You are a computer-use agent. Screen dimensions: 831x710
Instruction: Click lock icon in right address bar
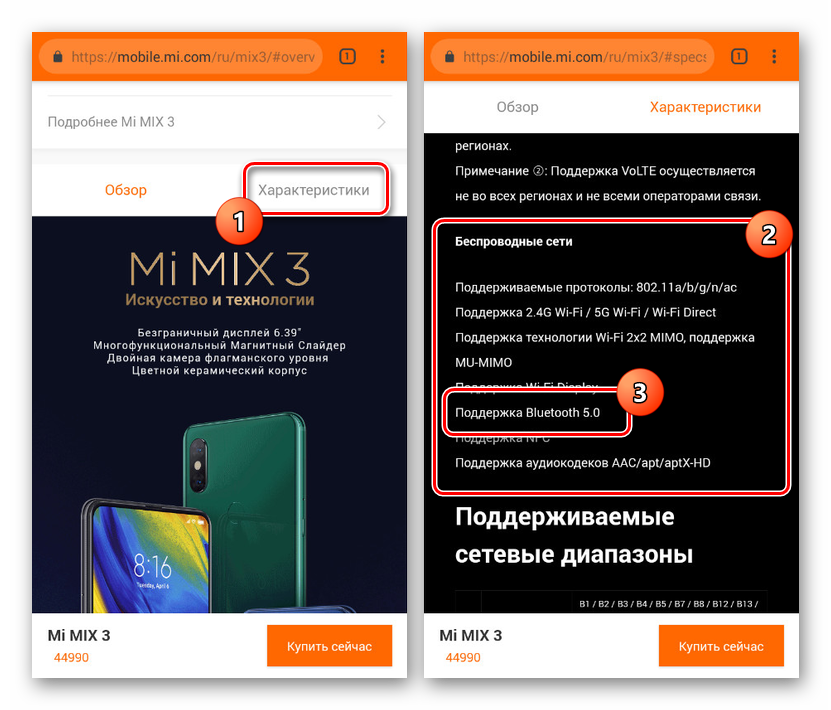(x=449, y=57)
